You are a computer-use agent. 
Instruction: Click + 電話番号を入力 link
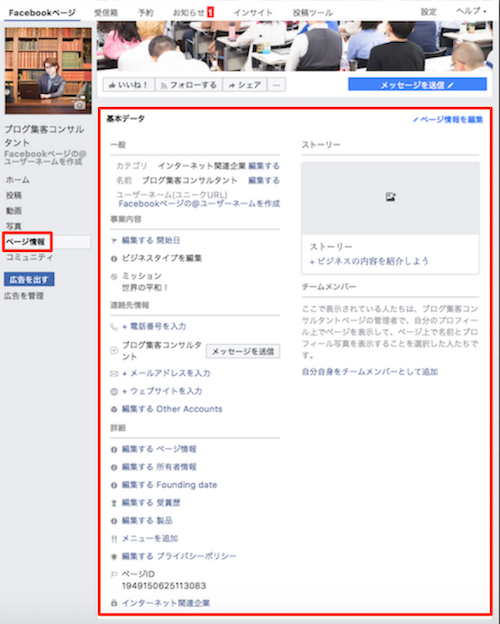pyautogui.click(x=154, y=326)
